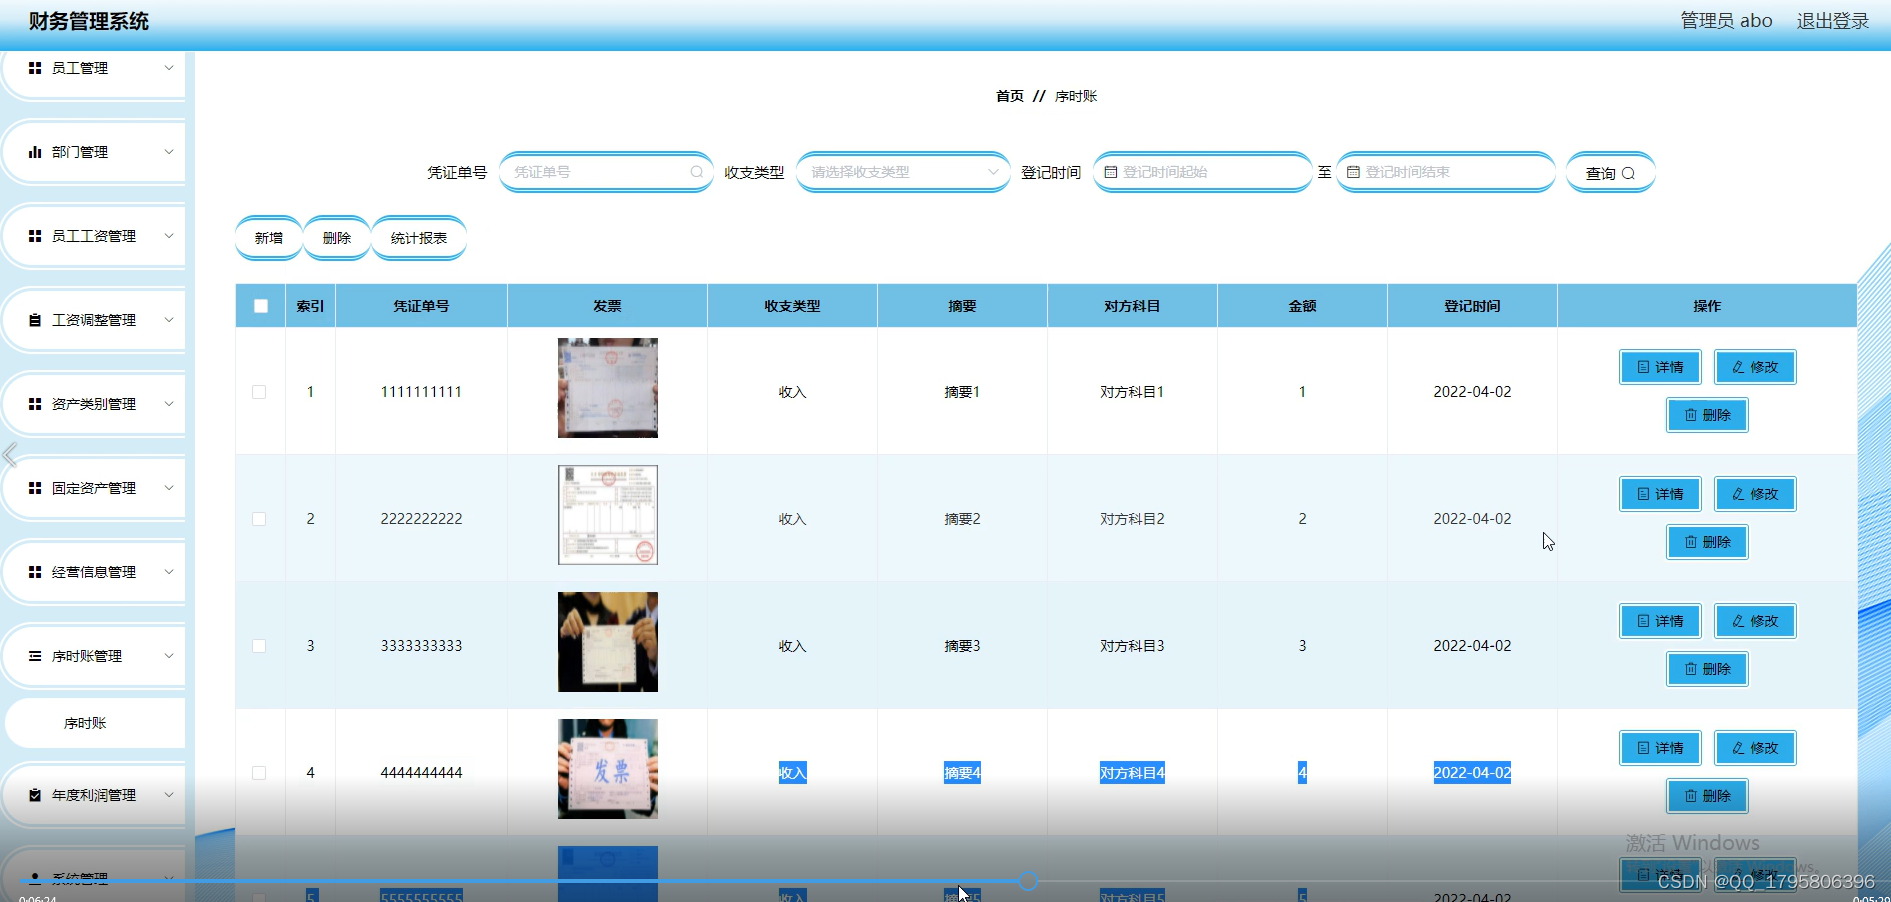Open the 部门管理 menu label
1891x902 pixels.
[x=80, y=152]
